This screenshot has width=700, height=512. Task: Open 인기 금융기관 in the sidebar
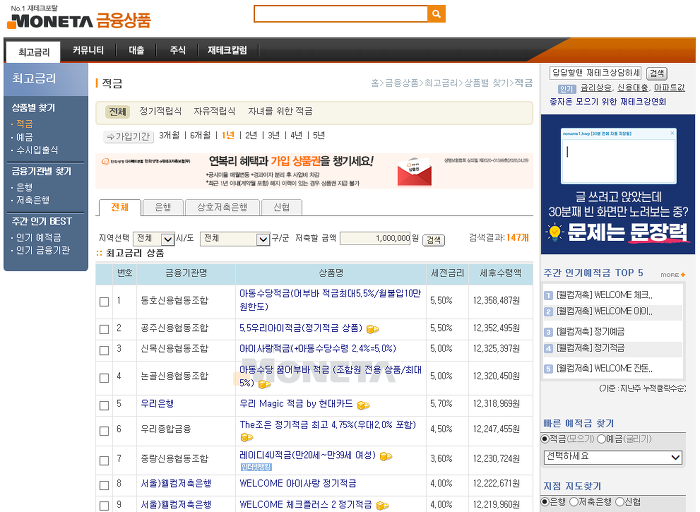[43, 250]
